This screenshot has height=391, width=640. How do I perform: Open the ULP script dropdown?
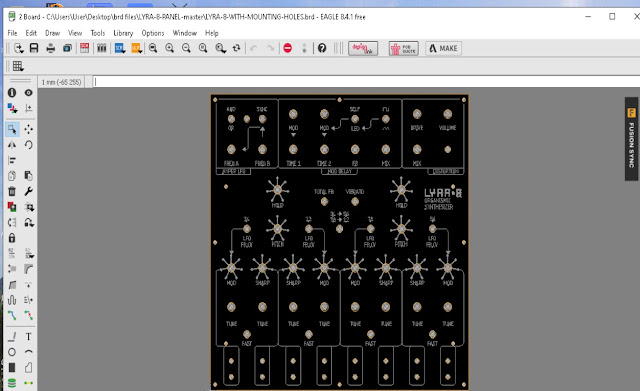[x=141, y=51]
